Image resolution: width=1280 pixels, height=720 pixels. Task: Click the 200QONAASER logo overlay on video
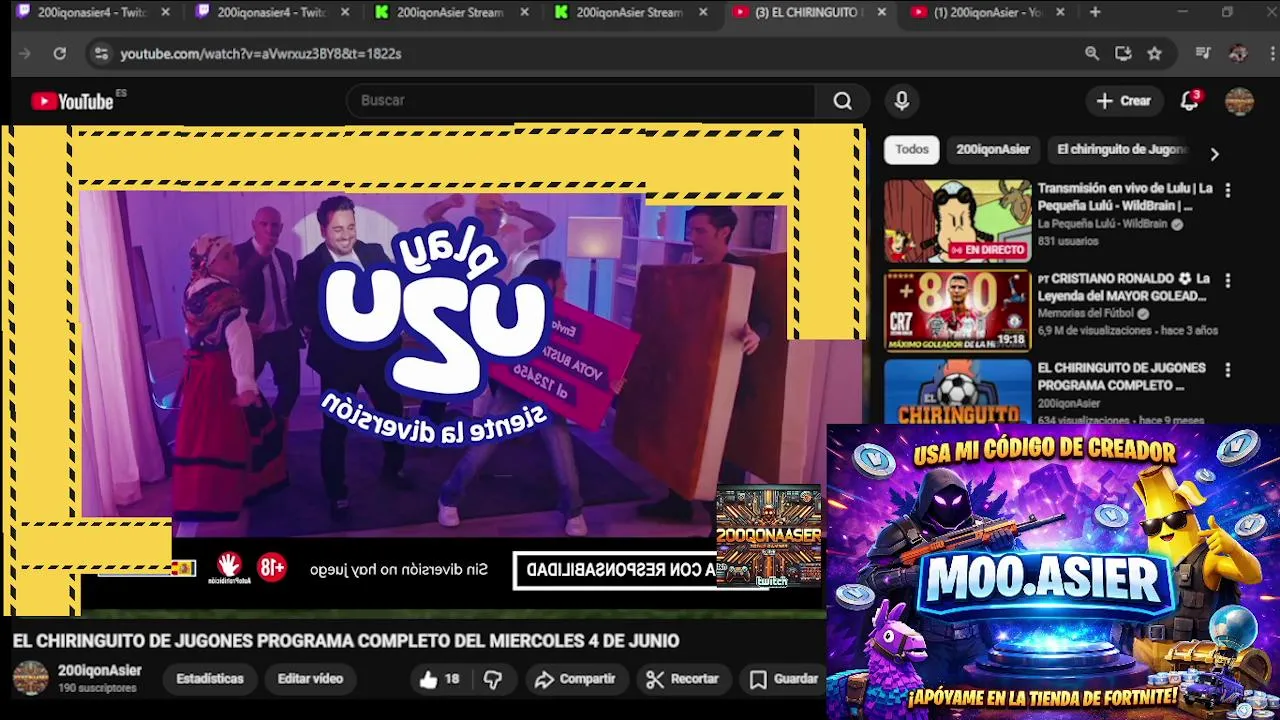(x=769, y=537)
